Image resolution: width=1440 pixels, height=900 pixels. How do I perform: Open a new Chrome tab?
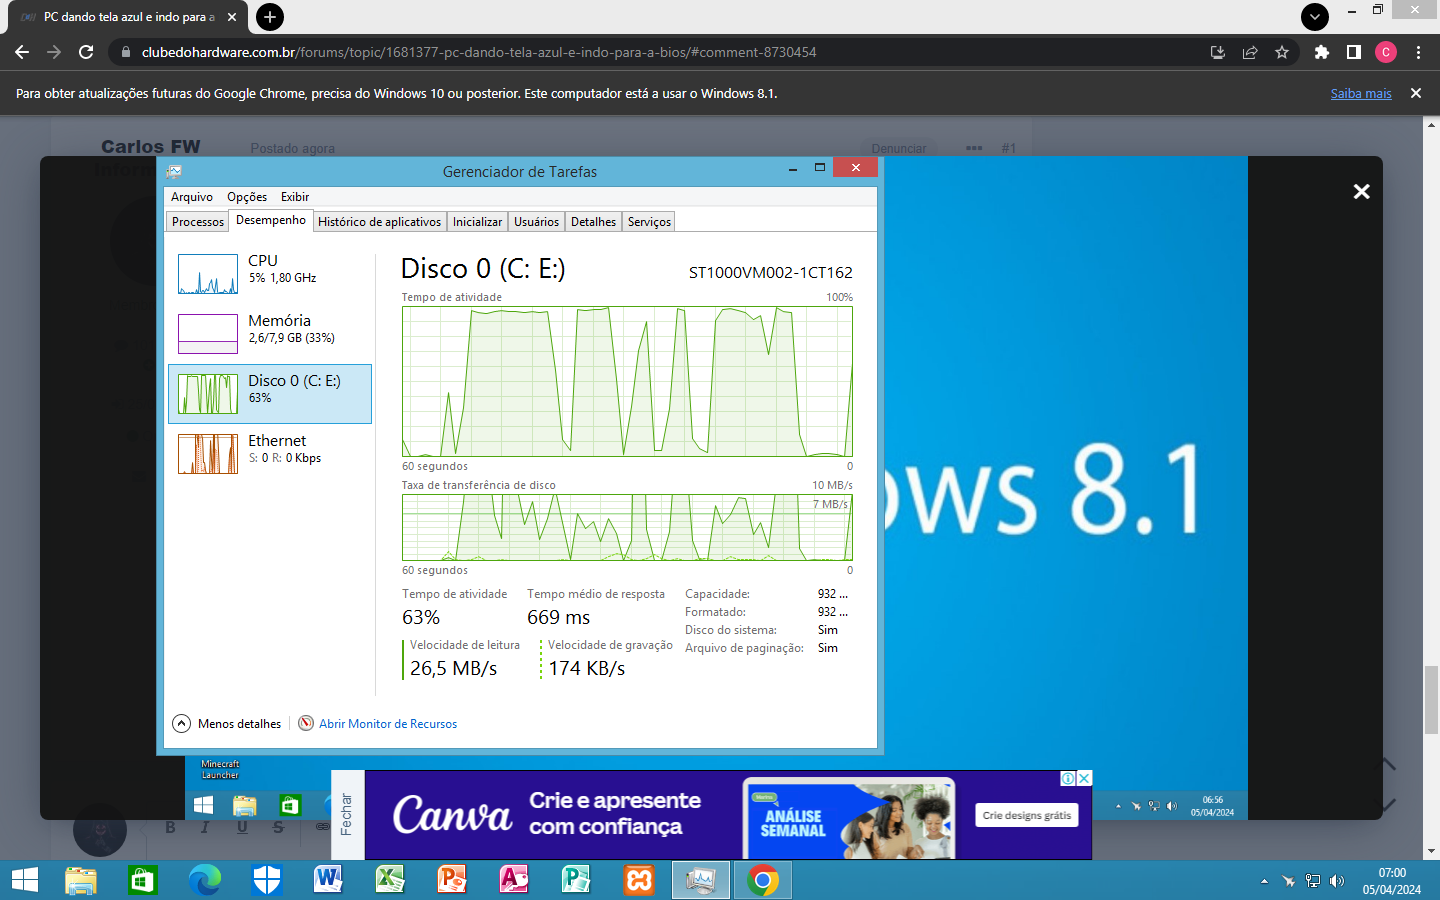pos(269,17)
